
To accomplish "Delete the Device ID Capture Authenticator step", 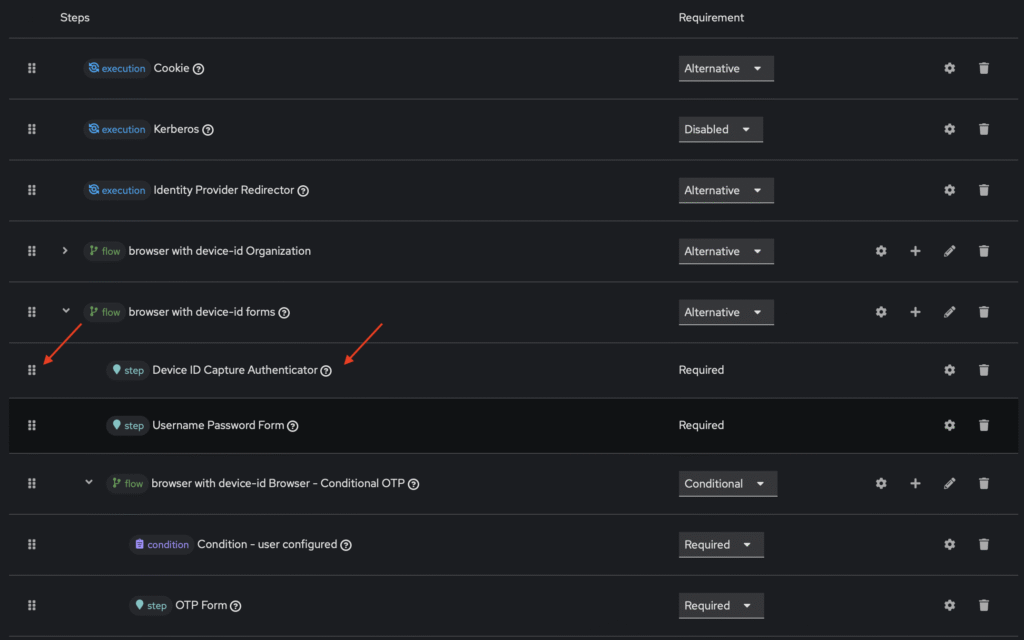I will 983,370.
